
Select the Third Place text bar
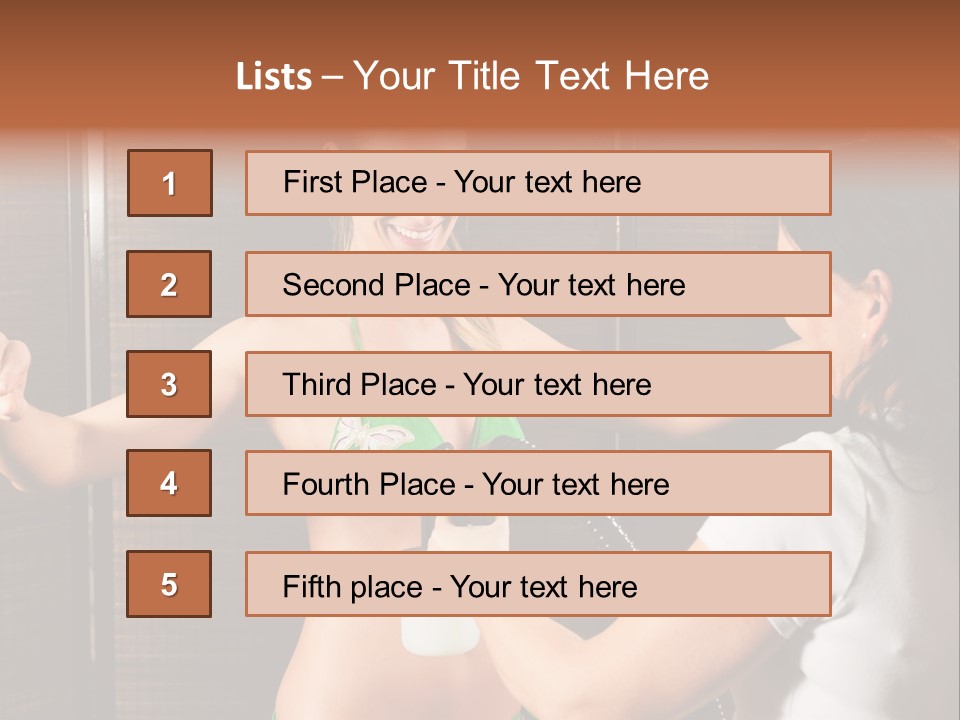click(x=538, y=384)
